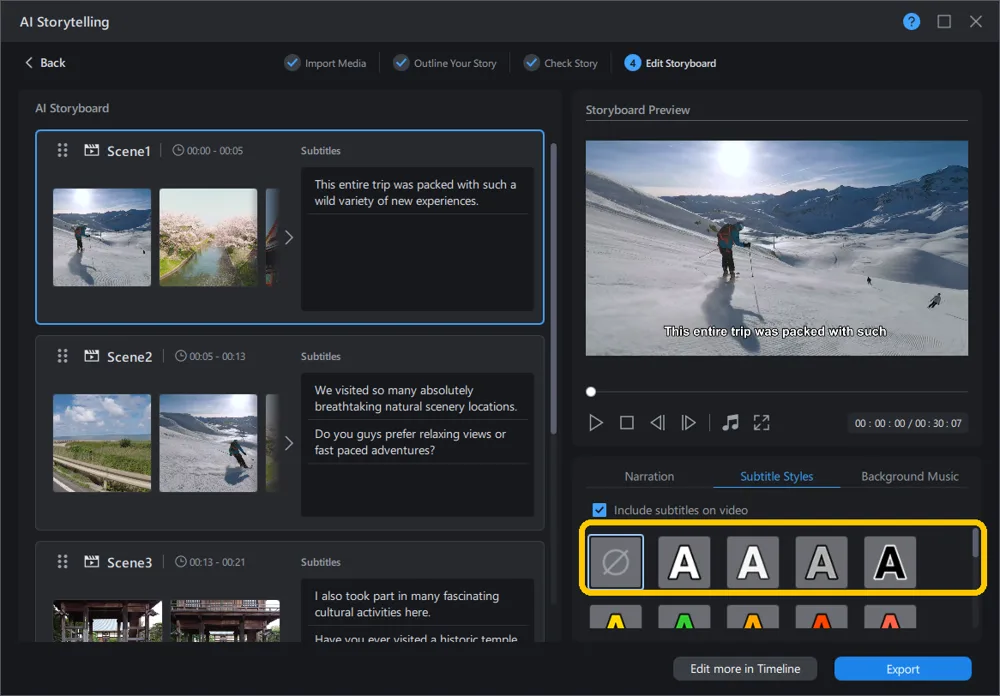This screenshot has height=696, width=1000.
Task: Switch to the Subtitle Styles tab
Action: (776, 476)
